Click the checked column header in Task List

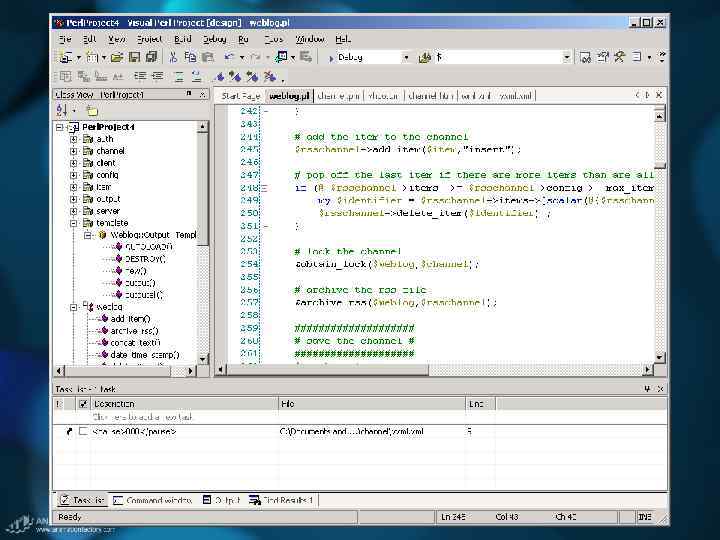[83, 404]
